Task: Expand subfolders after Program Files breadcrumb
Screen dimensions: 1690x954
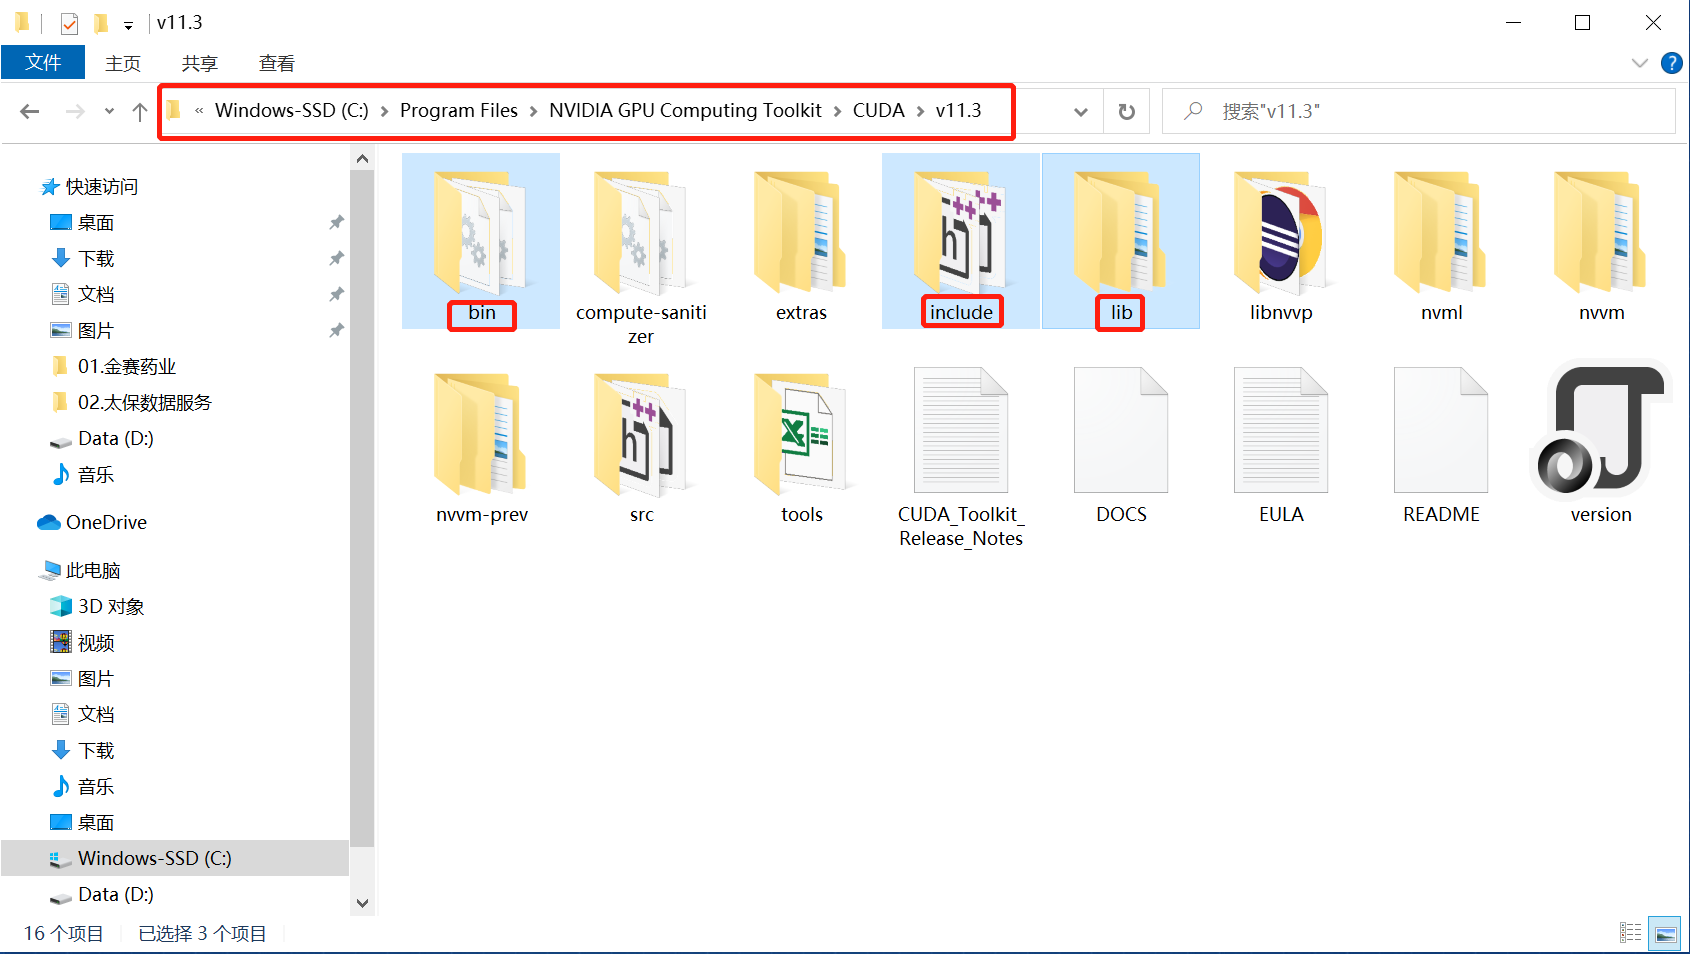Action: [534, 111]
